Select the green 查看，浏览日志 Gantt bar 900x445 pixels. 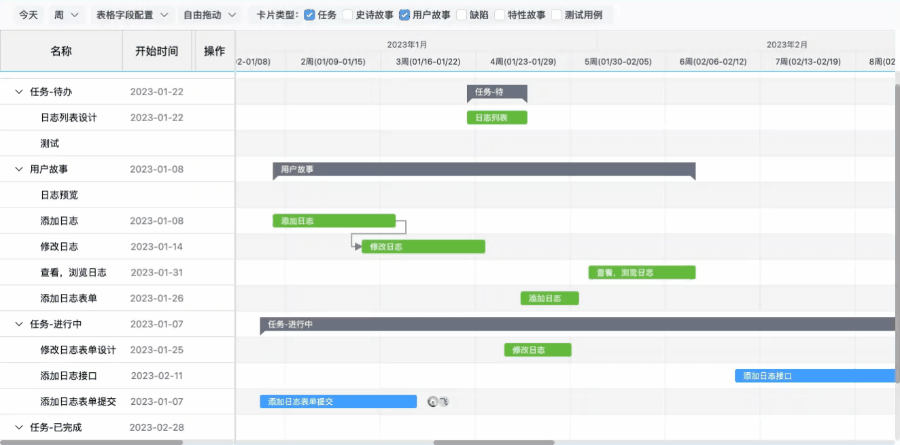click(641, 272)
